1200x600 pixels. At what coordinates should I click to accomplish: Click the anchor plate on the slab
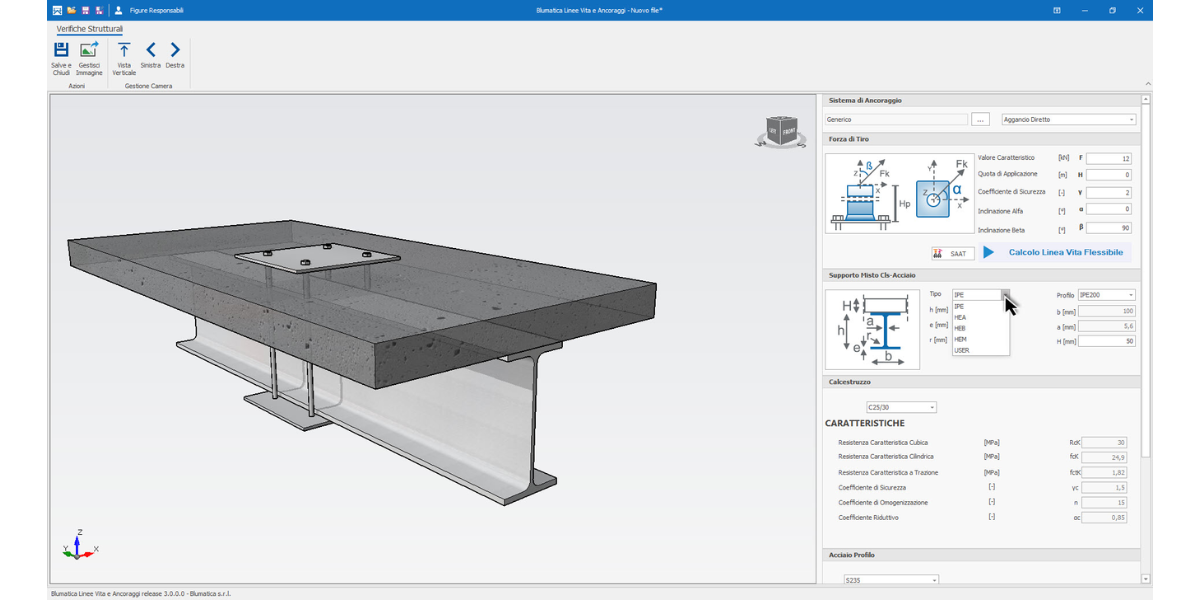[316, 256]
